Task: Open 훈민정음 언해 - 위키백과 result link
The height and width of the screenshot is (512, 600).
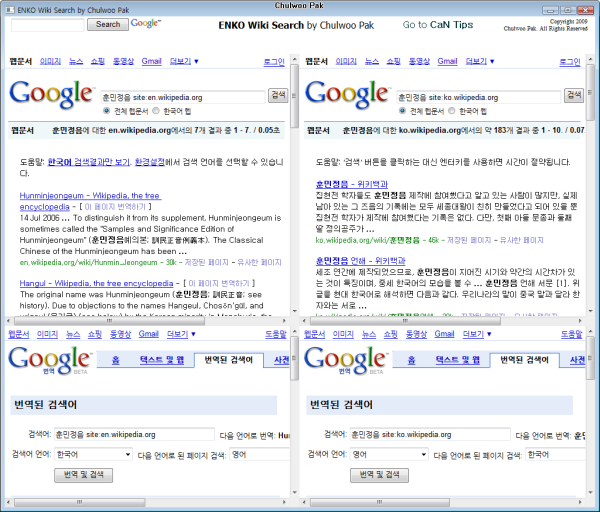Action: 360,261
